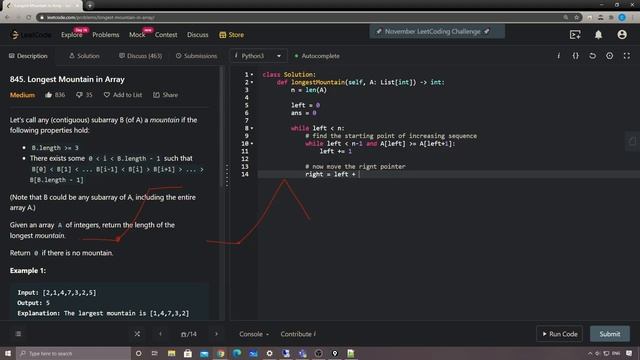Open notifications bell

click(x=598, y=35)
